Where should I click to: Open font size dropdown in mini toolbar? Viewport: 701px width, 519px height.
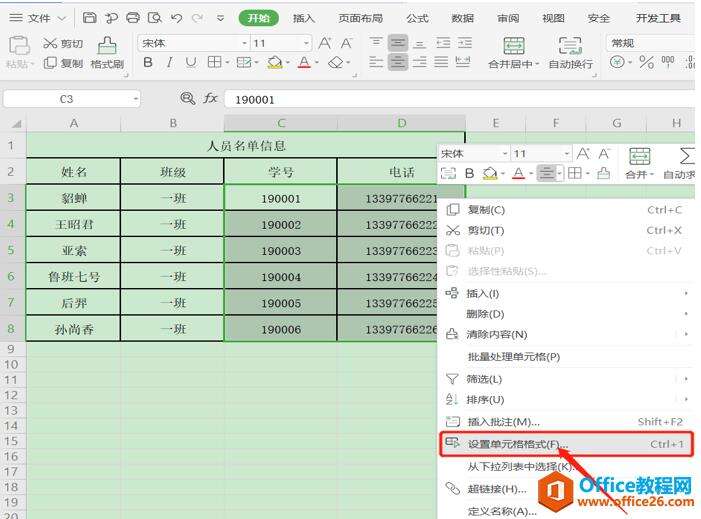click(566, 154)
